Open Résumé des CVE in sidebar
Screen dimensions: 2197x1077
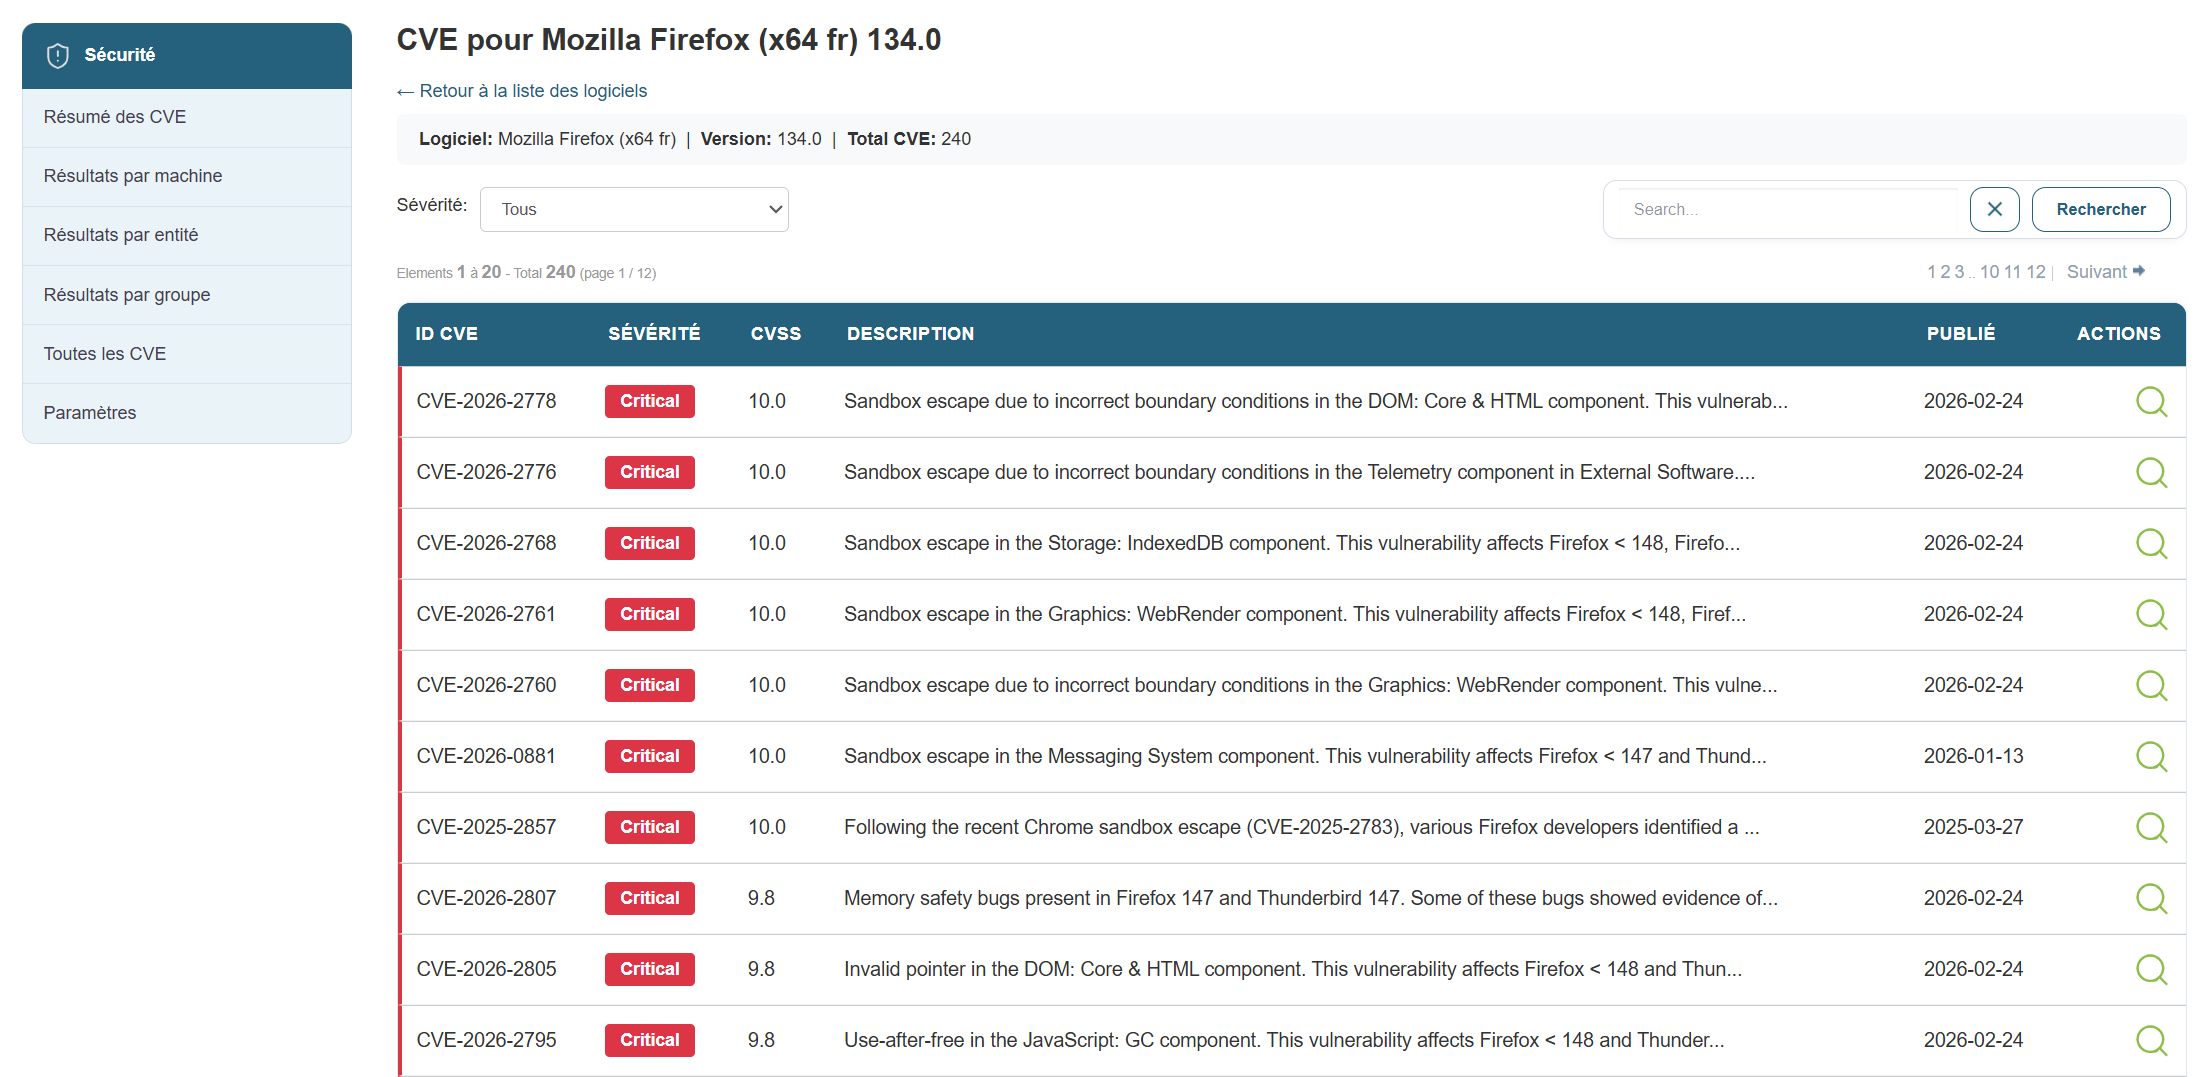(x=115, y=117)
